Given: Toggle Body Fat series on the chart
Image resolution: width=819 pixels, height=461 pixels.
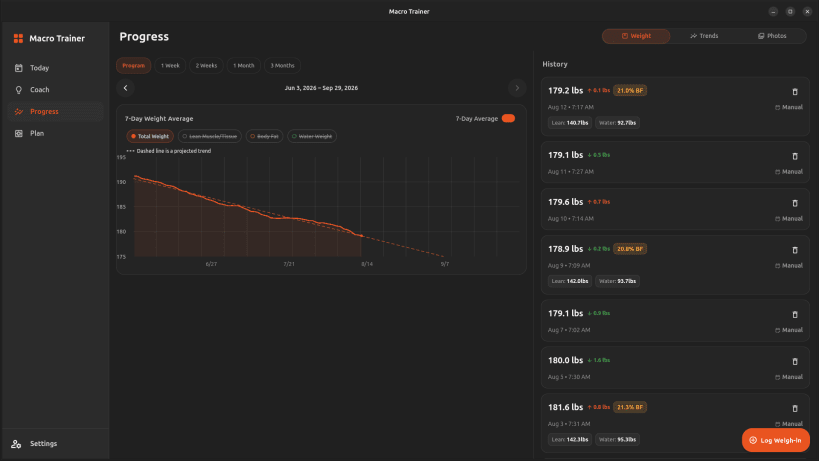Looking at the screenshot, I should [264, 136].
